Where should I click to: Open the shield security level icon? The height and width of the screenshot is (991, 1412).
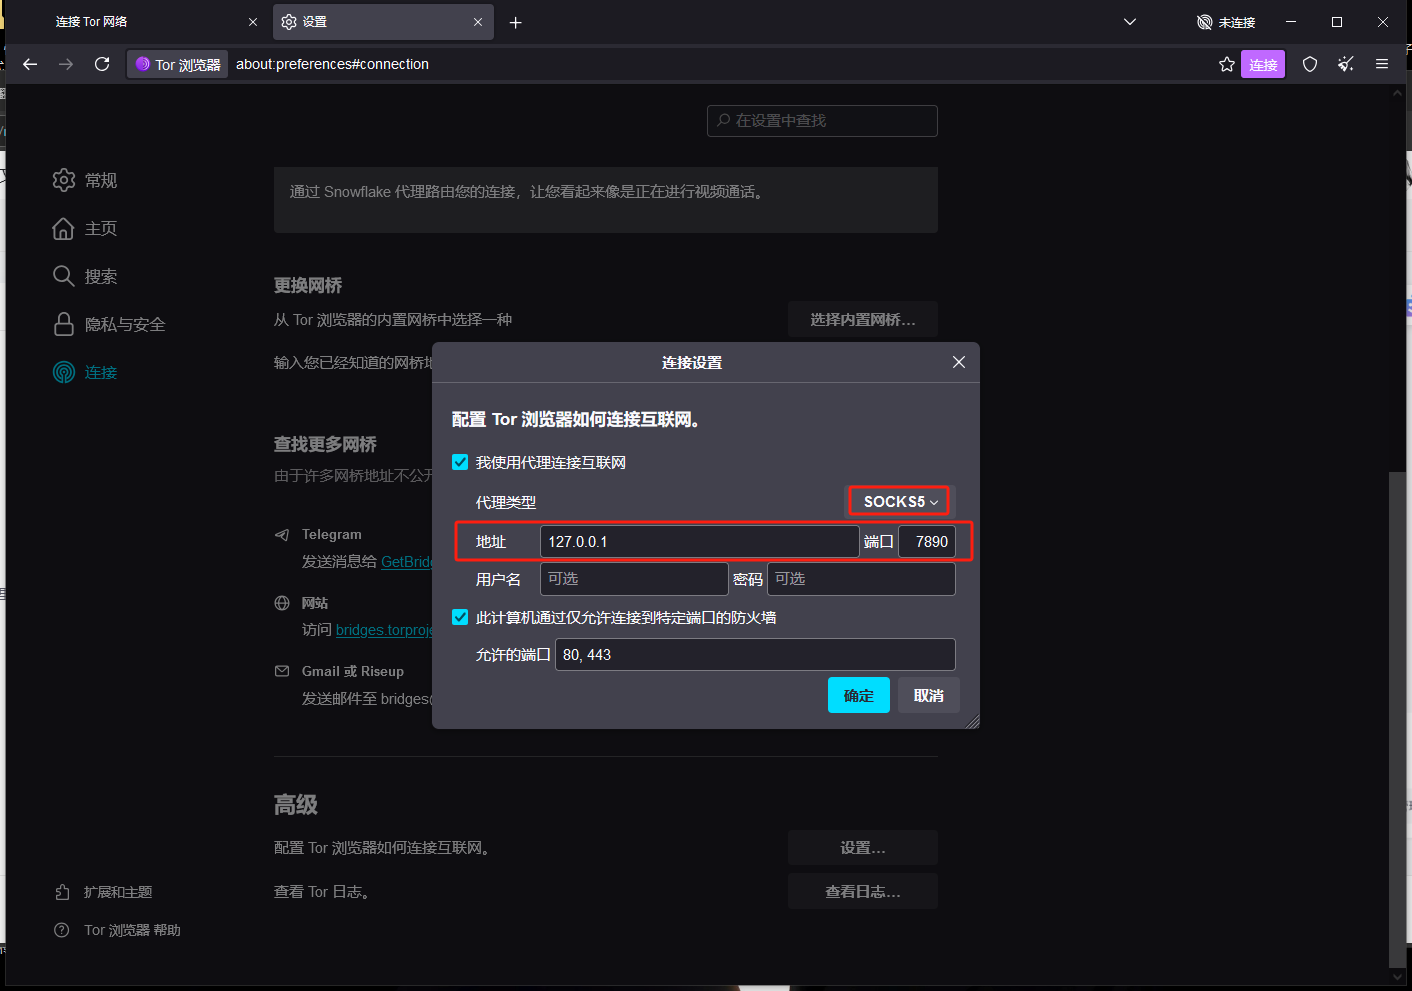(x=1310, y=64)
